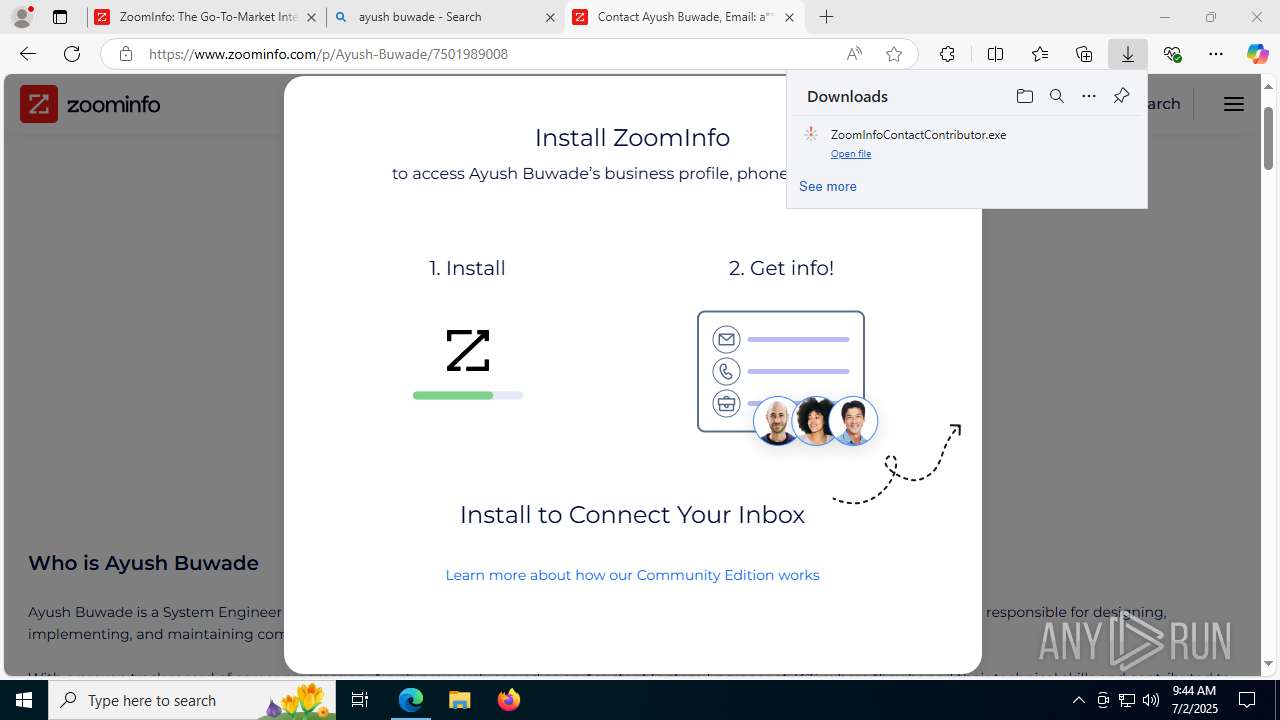Open a new browser tab
Image resolution: width=1280 pixels, height=720 pixels.
pyautogui.click(x=826, y=17)
